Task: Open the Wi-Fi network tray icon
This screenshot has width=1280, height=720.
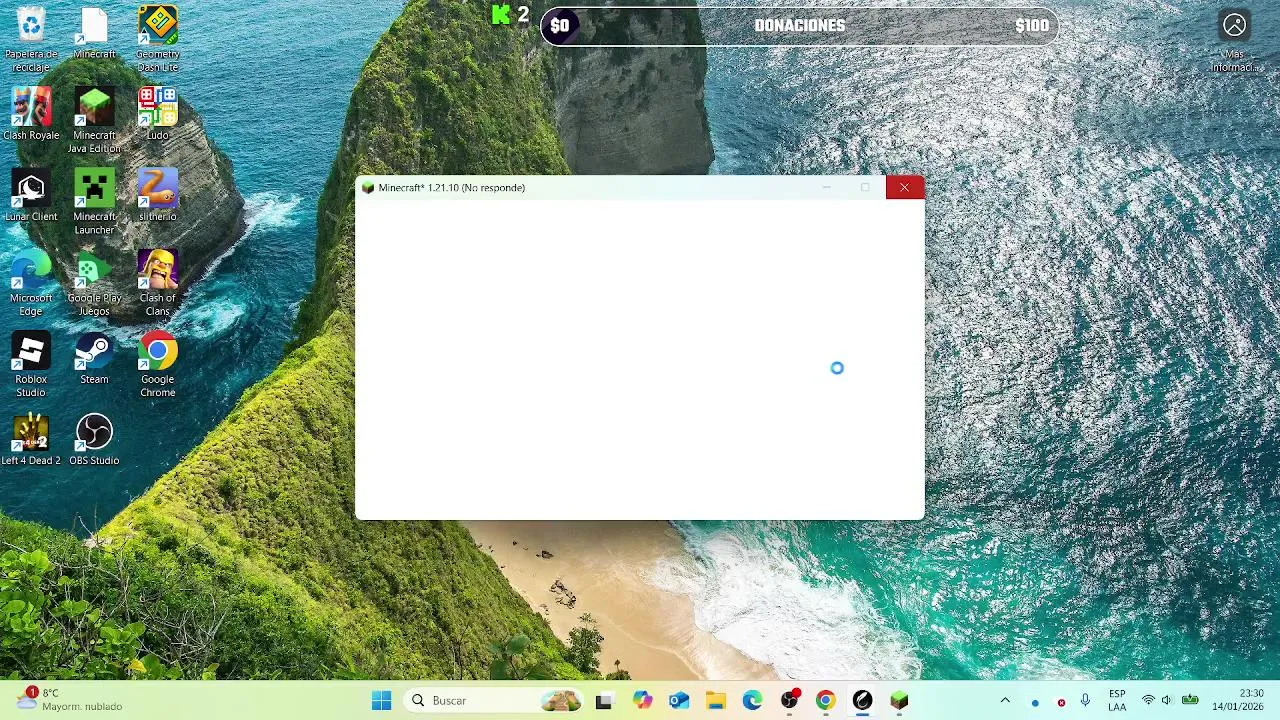Action: click(1148, 701)
